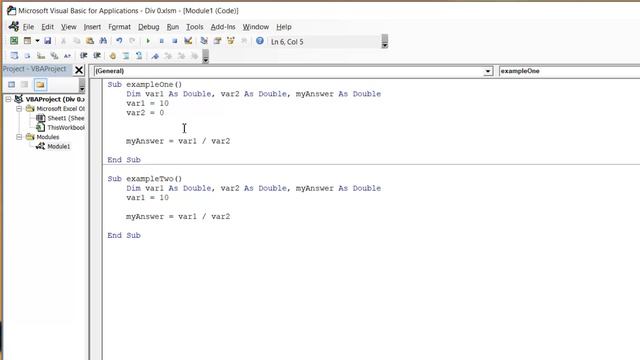Screen dimensions: 640x360
Task: Open the Window menu
Action: click(256, 27)
